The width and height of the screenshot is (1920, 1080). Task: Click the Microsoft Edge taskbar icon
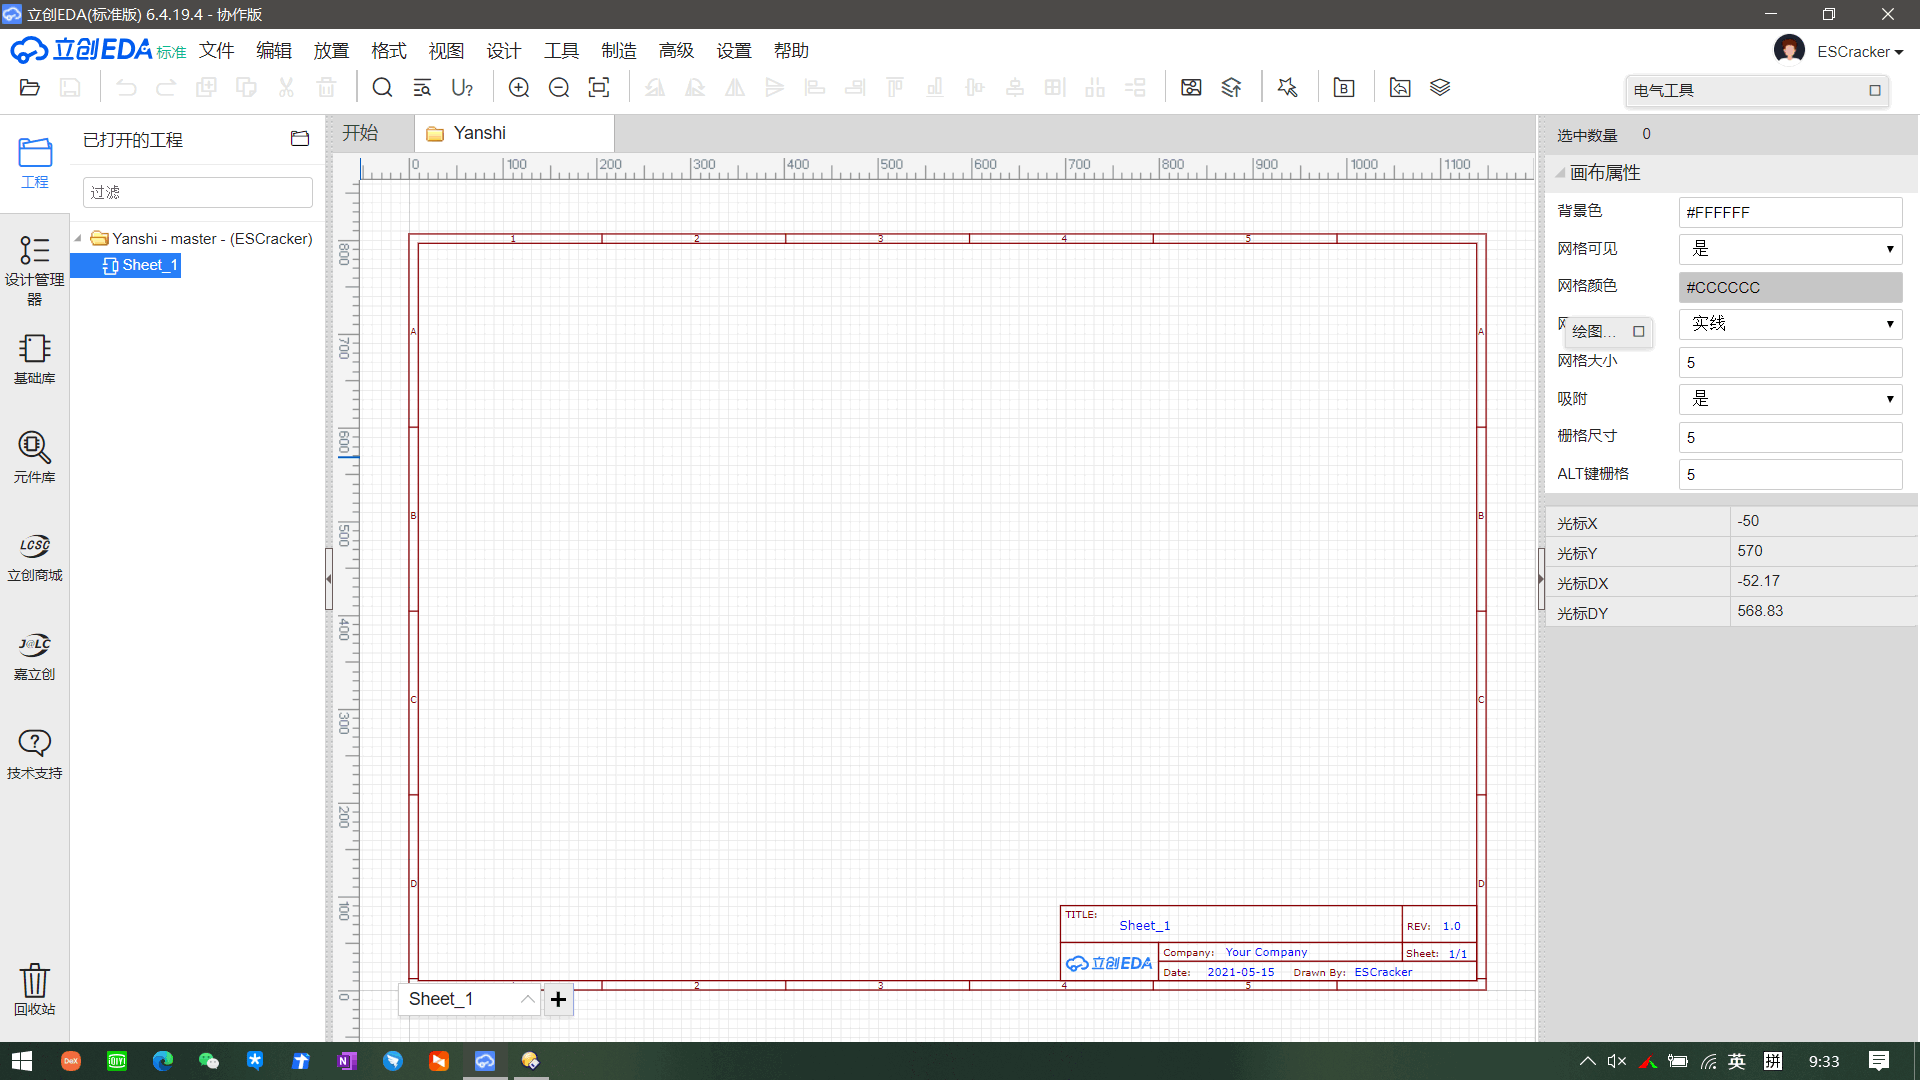162,1061
